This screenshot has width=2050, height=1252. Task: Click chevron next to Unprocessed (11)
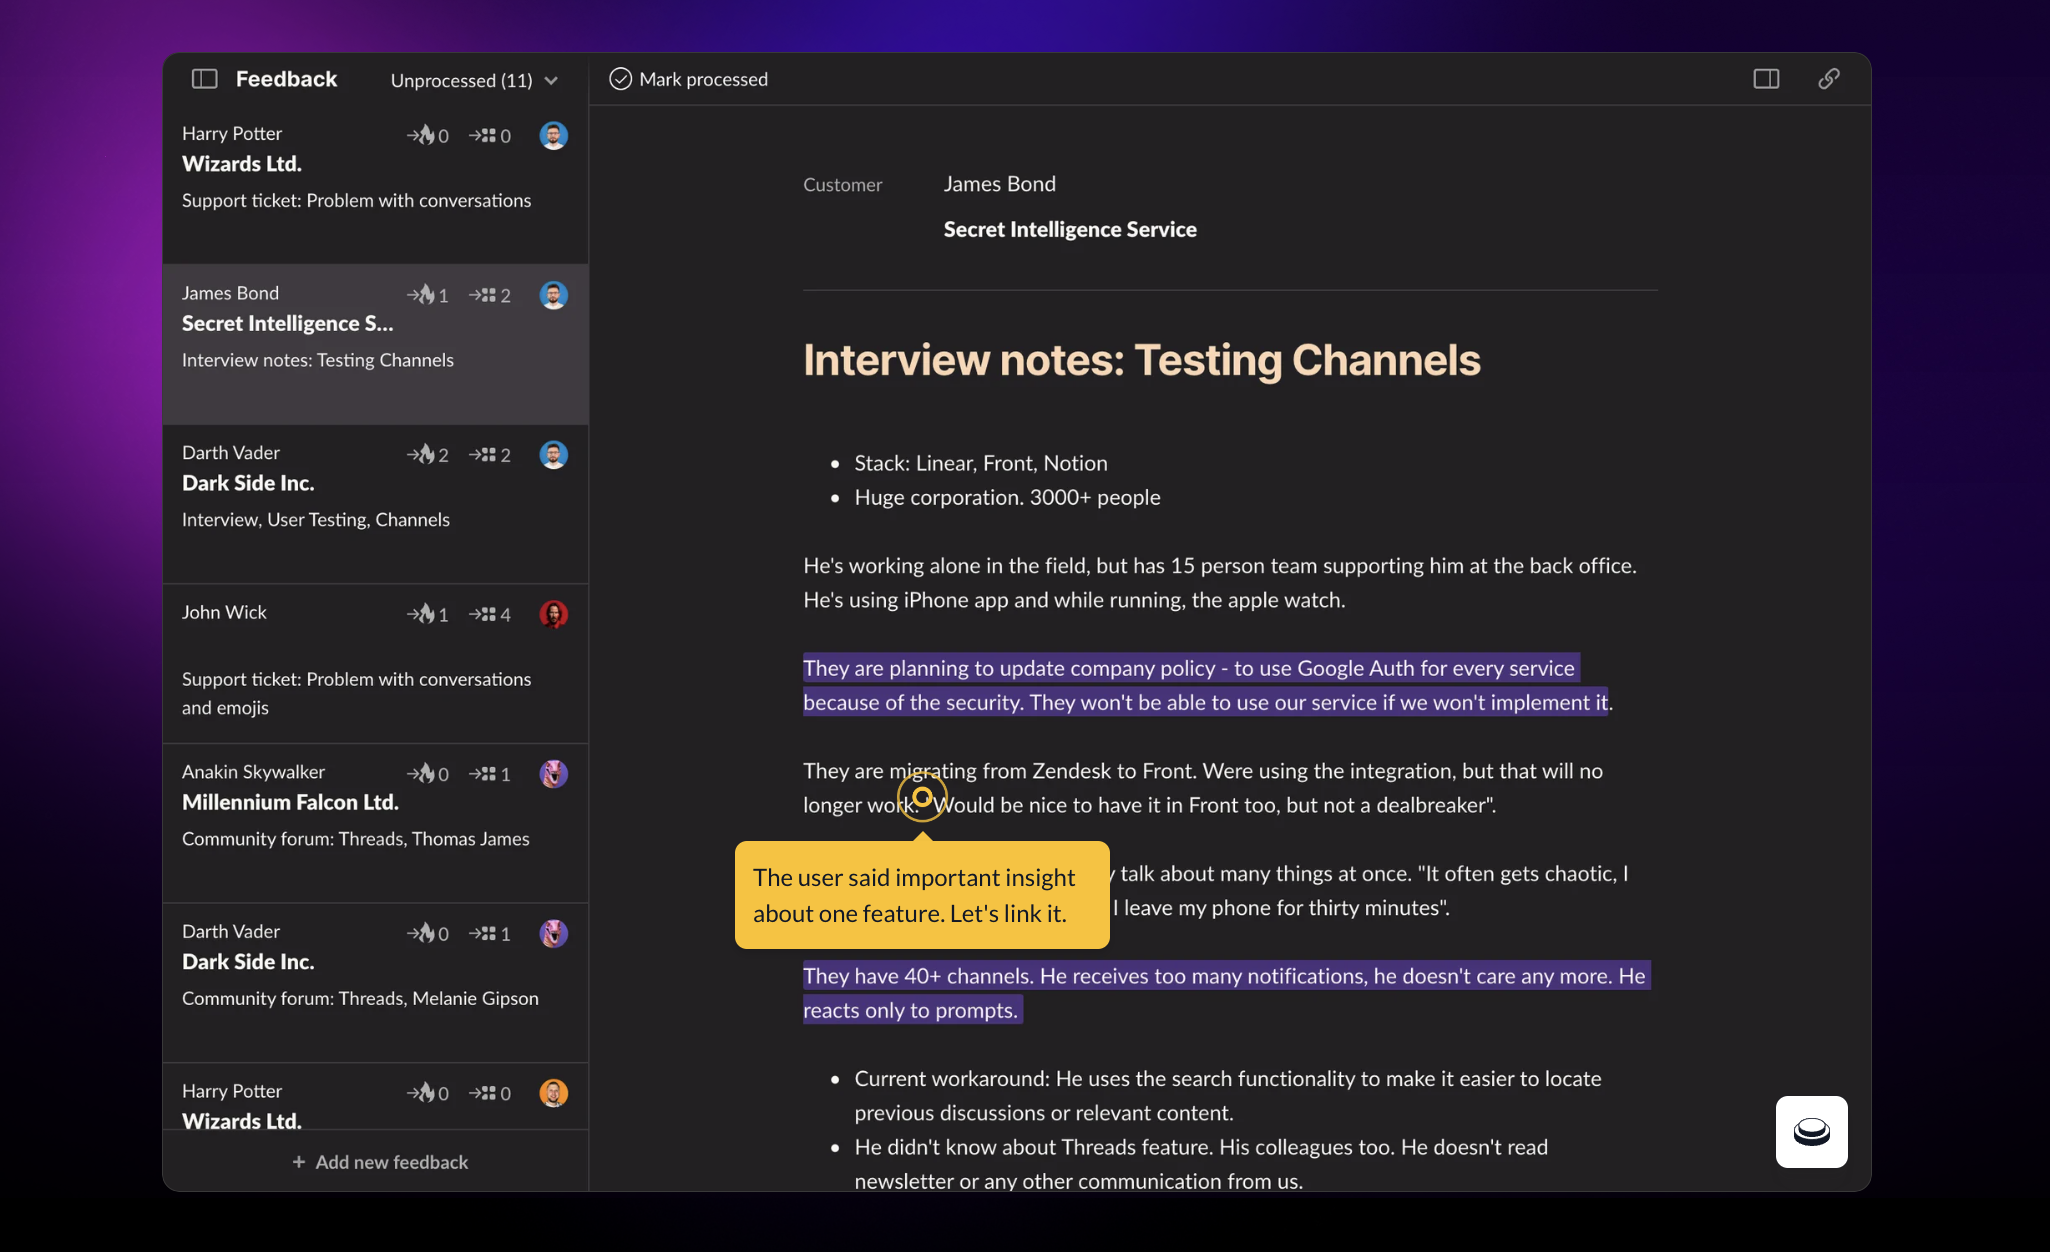tap(551, 81)
